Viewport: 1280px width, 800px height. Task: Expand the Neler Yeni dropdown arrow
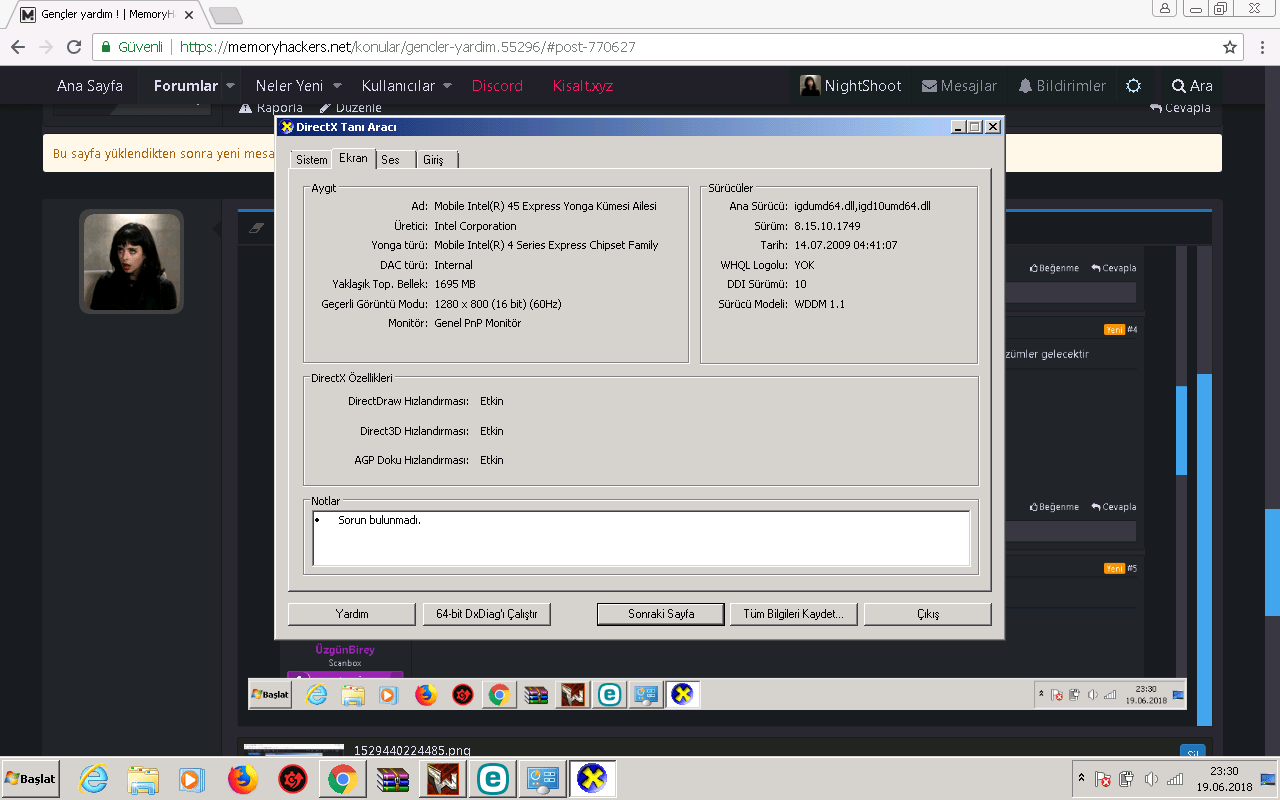pos(337,86)
